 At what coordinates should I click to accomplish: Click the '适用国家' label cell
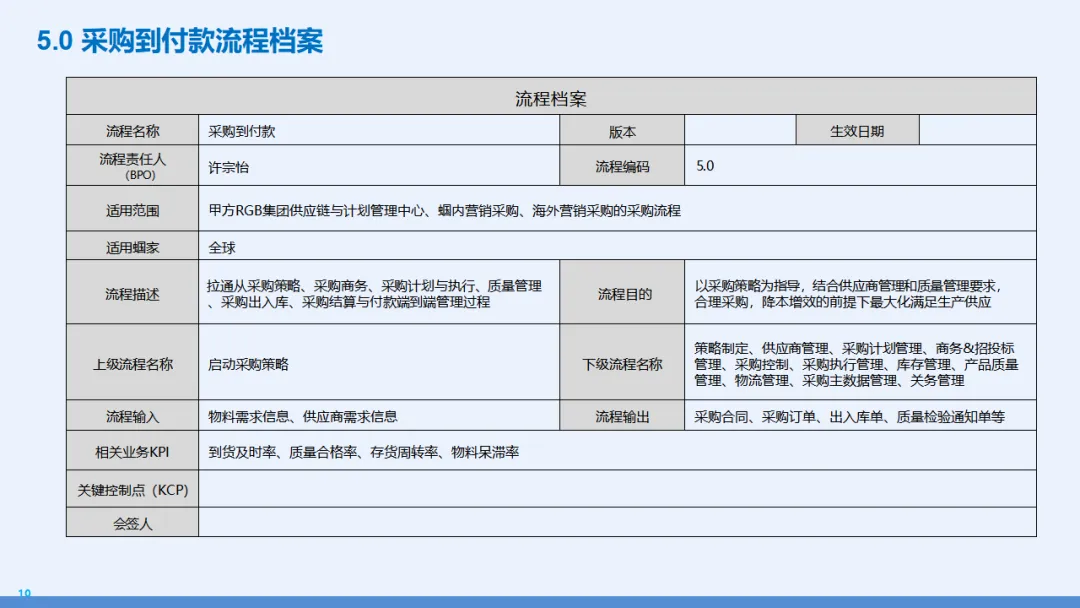click(x=132, y=246)
